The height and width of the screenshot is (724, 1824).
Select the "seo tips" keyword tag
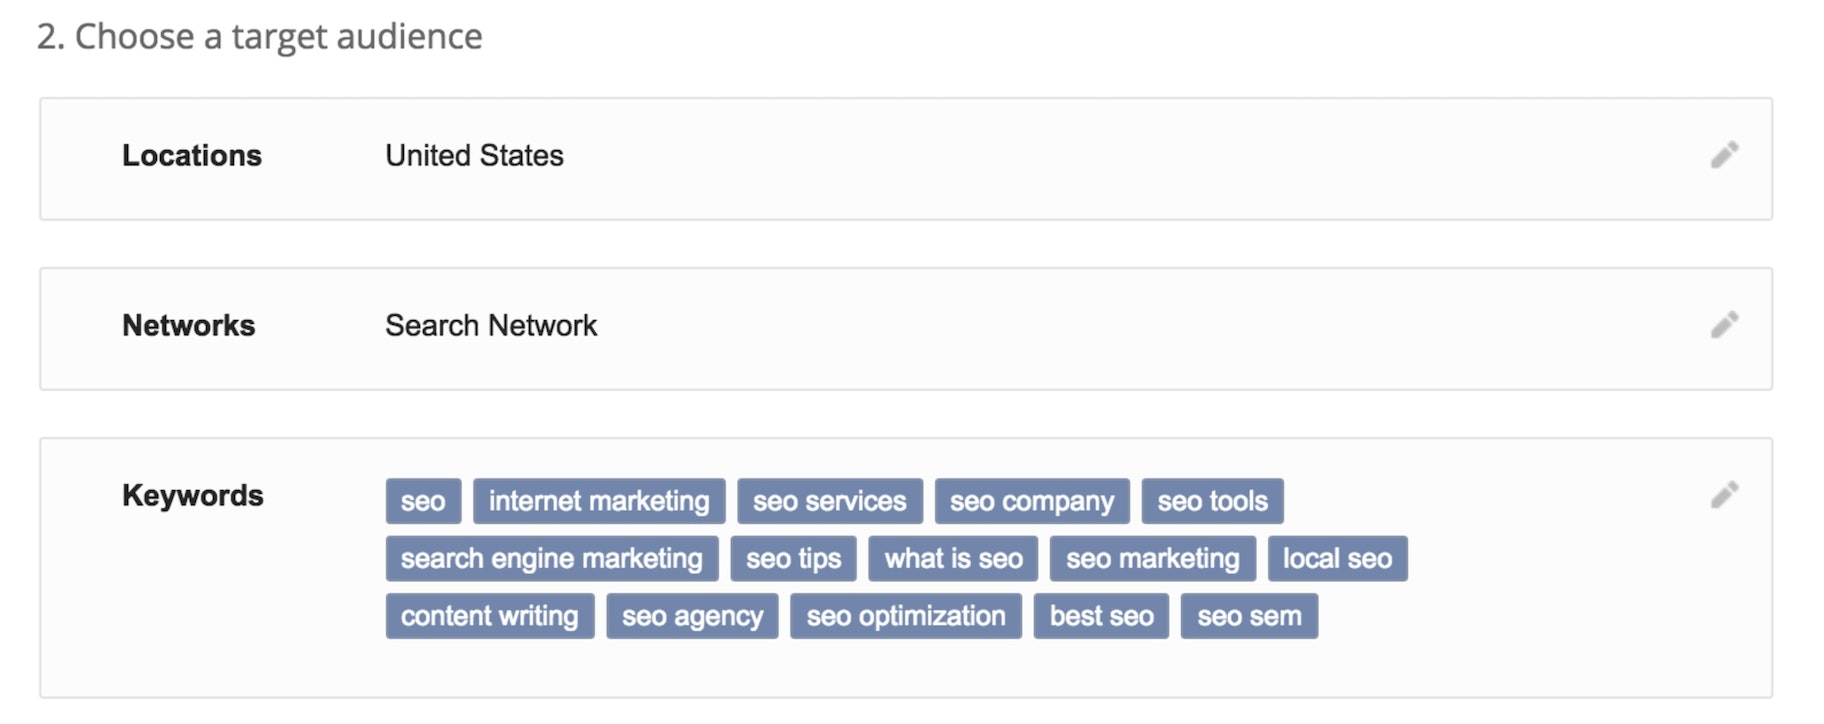(794, 558)
